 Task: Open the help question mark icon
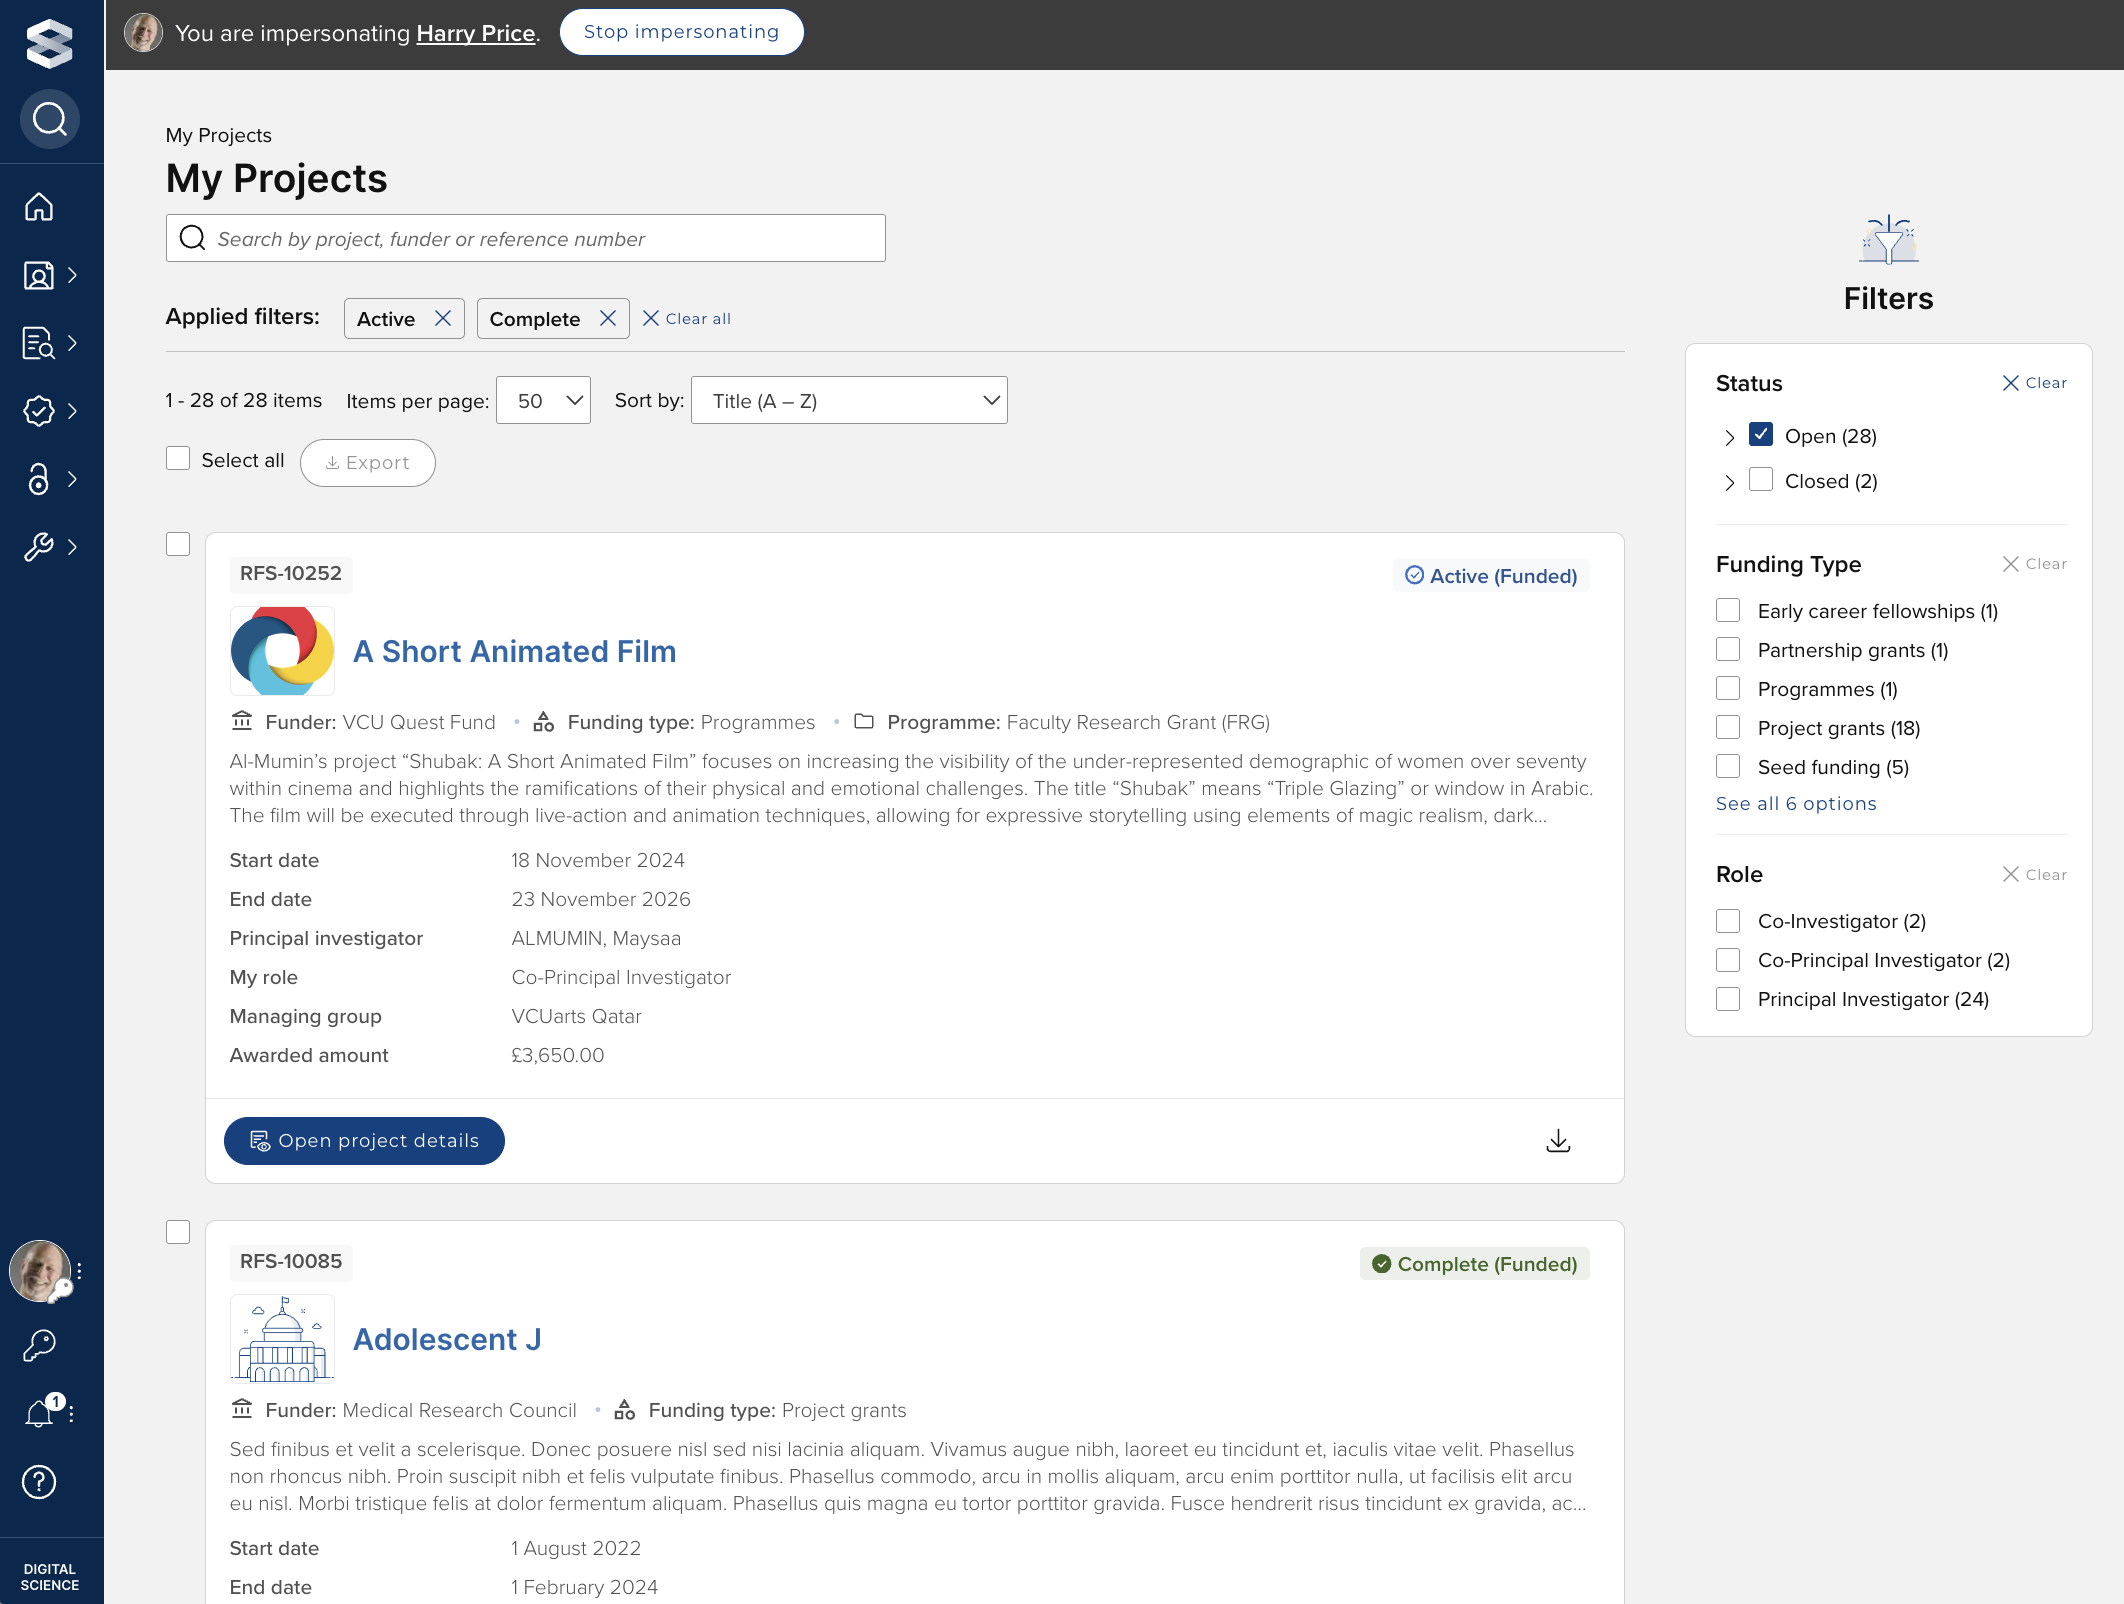39,1482
